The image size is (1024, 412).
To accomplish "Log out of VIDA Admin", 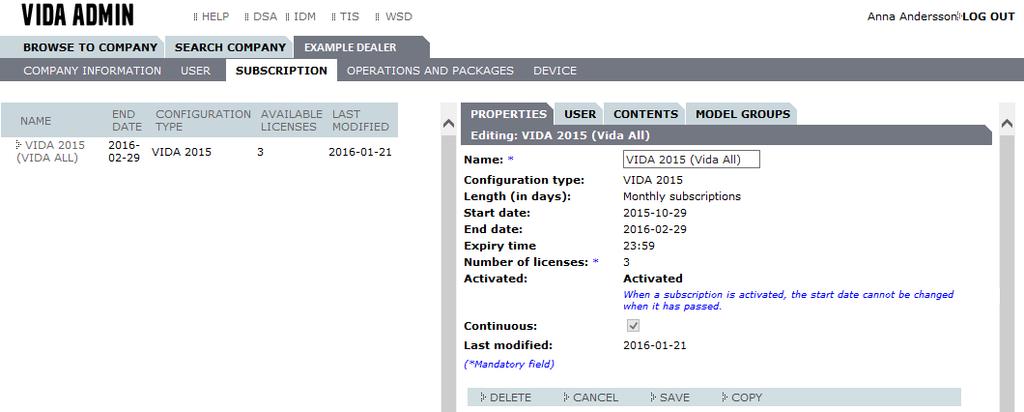I will pyautogui.click(x=988, y=16).
